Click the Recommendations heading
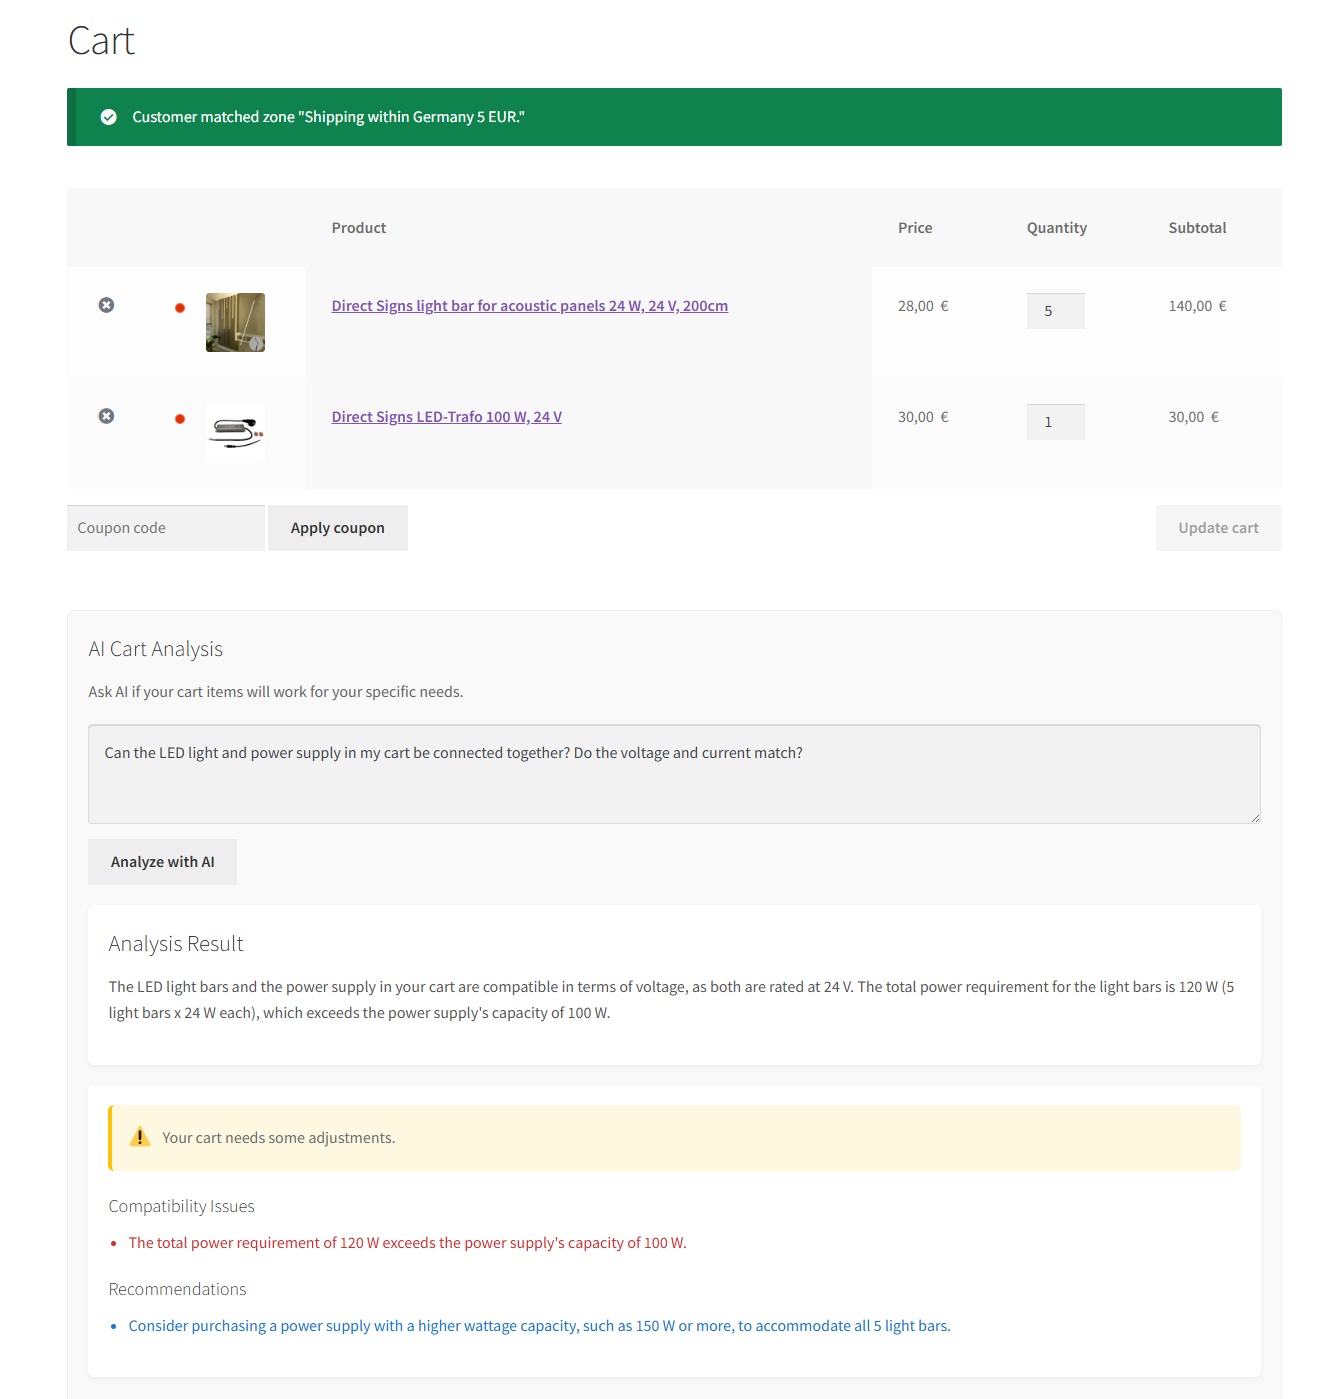 click(x=178, y=1289)
